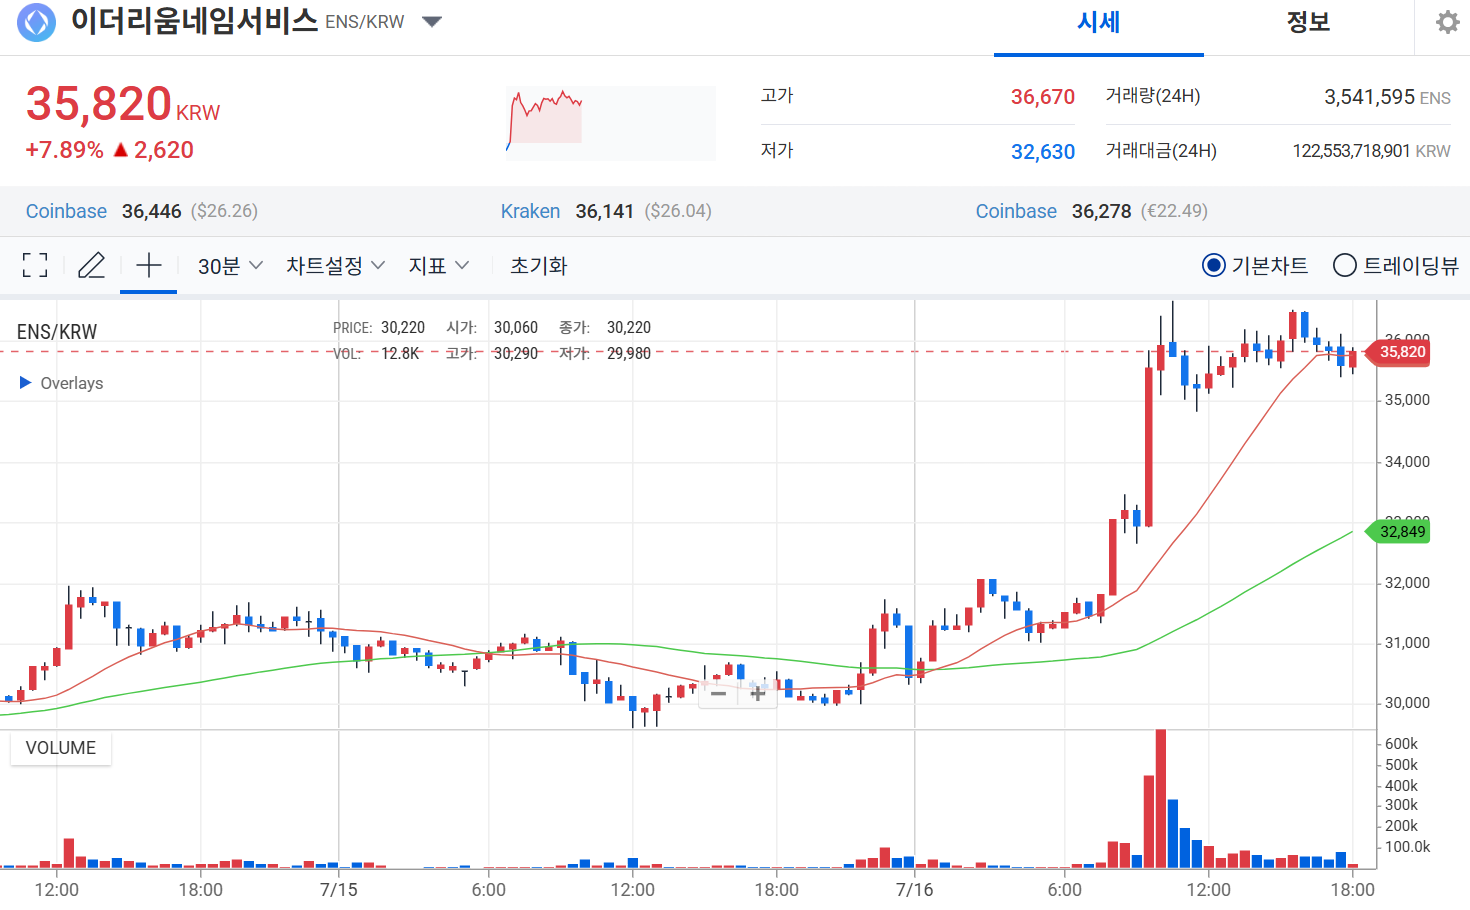The image size is (1470, 910).
Task: Click the 7/15 date marker on time axis
Action: point(338,889)
